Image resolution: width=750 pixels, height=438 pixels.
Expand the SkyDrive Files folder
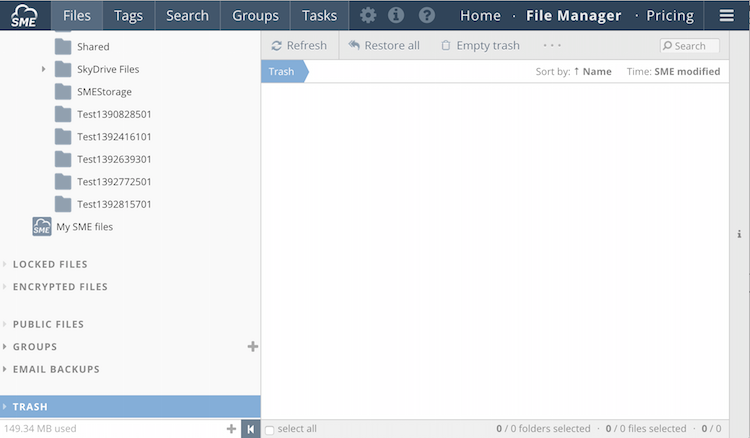click(x=44, y=69)
